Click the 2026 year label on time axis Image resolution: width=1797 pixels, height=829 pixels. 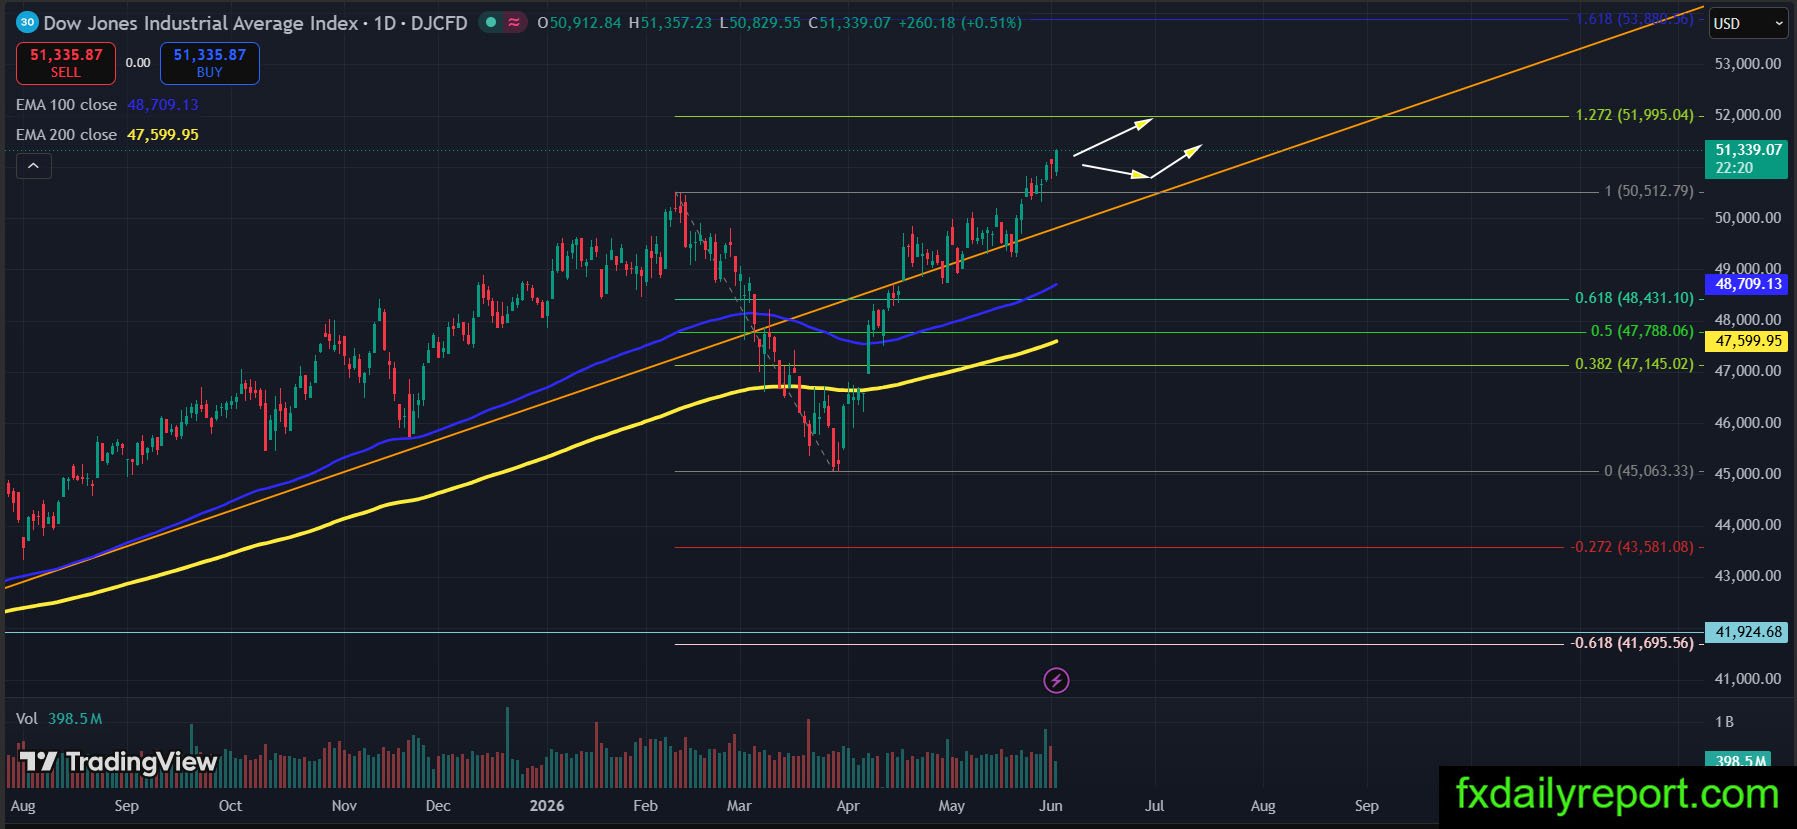tap(547, 806)
